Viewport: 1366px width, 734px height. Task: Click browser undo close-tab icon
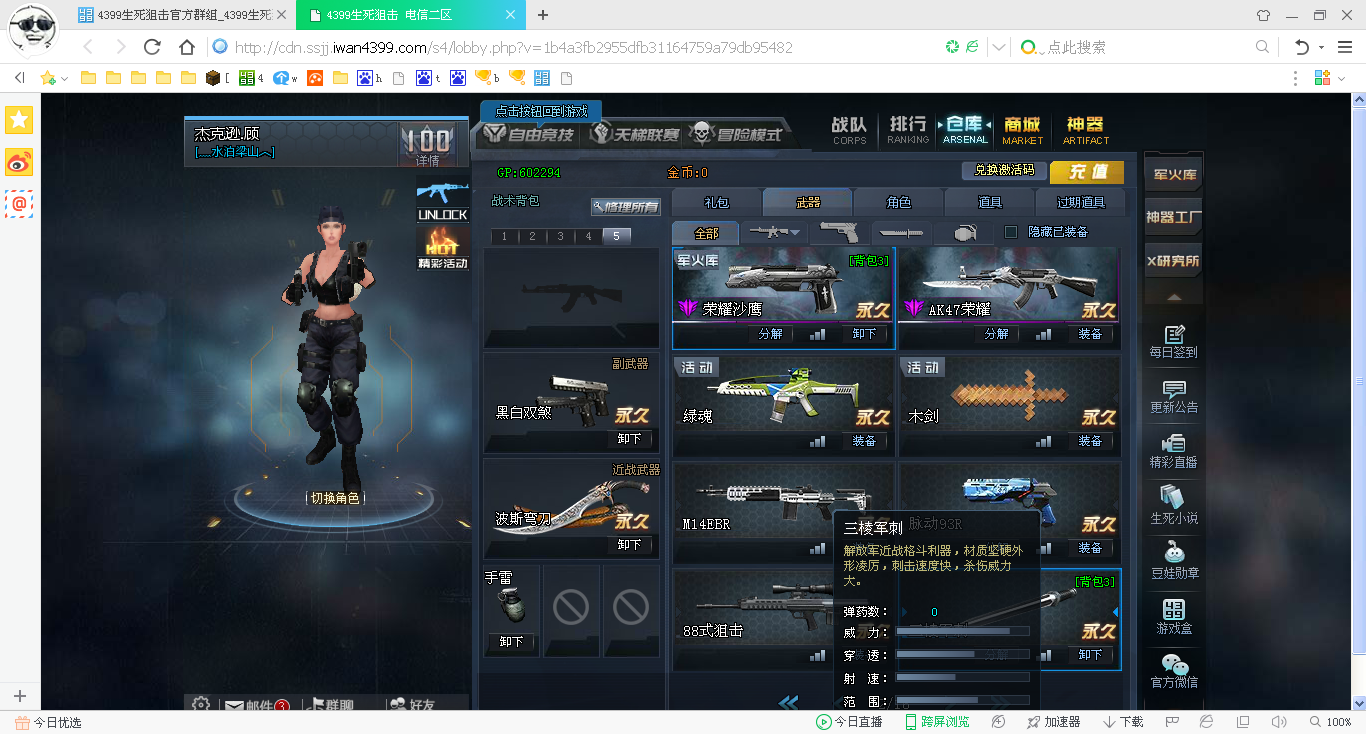[x=1301, y=47]
